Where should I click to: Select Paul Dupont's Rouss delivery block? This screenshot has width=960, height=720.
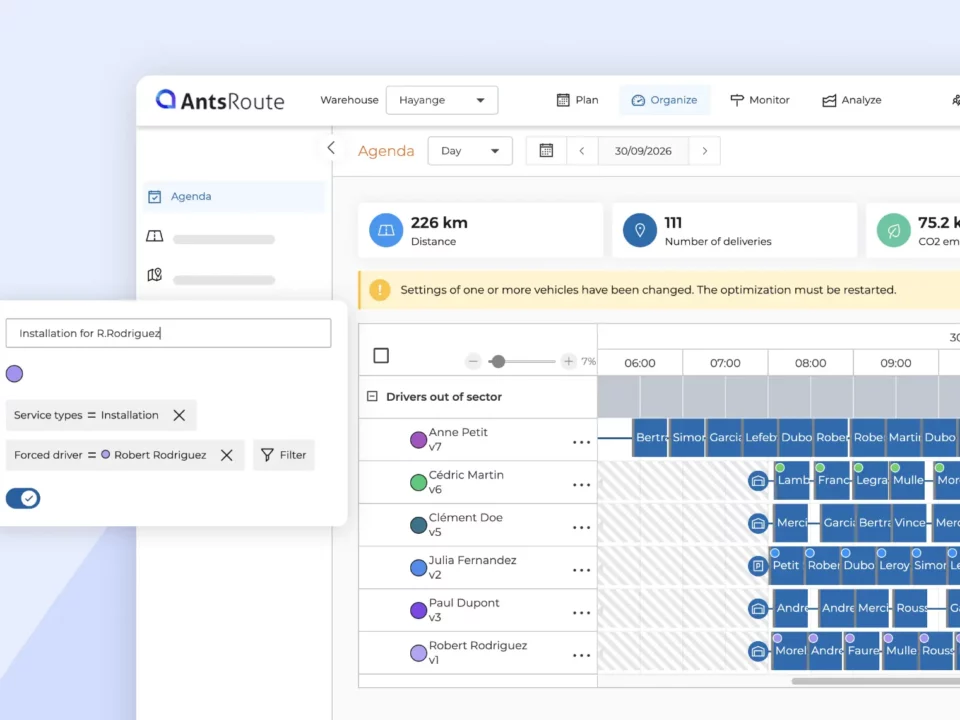coord(910,608)
